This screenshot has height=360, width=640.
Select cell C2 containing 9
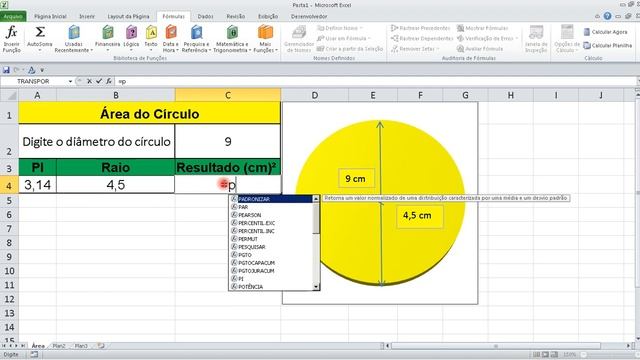pyautogui.click(x=228, y=141)
